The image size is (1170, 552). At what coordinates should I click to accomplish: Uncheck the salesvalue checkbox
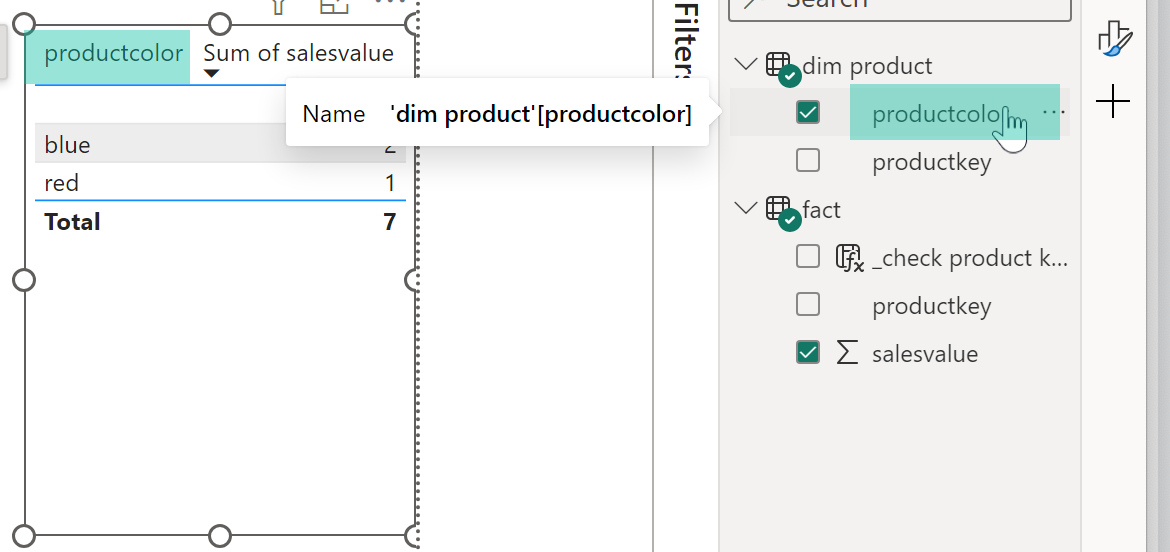808,352
